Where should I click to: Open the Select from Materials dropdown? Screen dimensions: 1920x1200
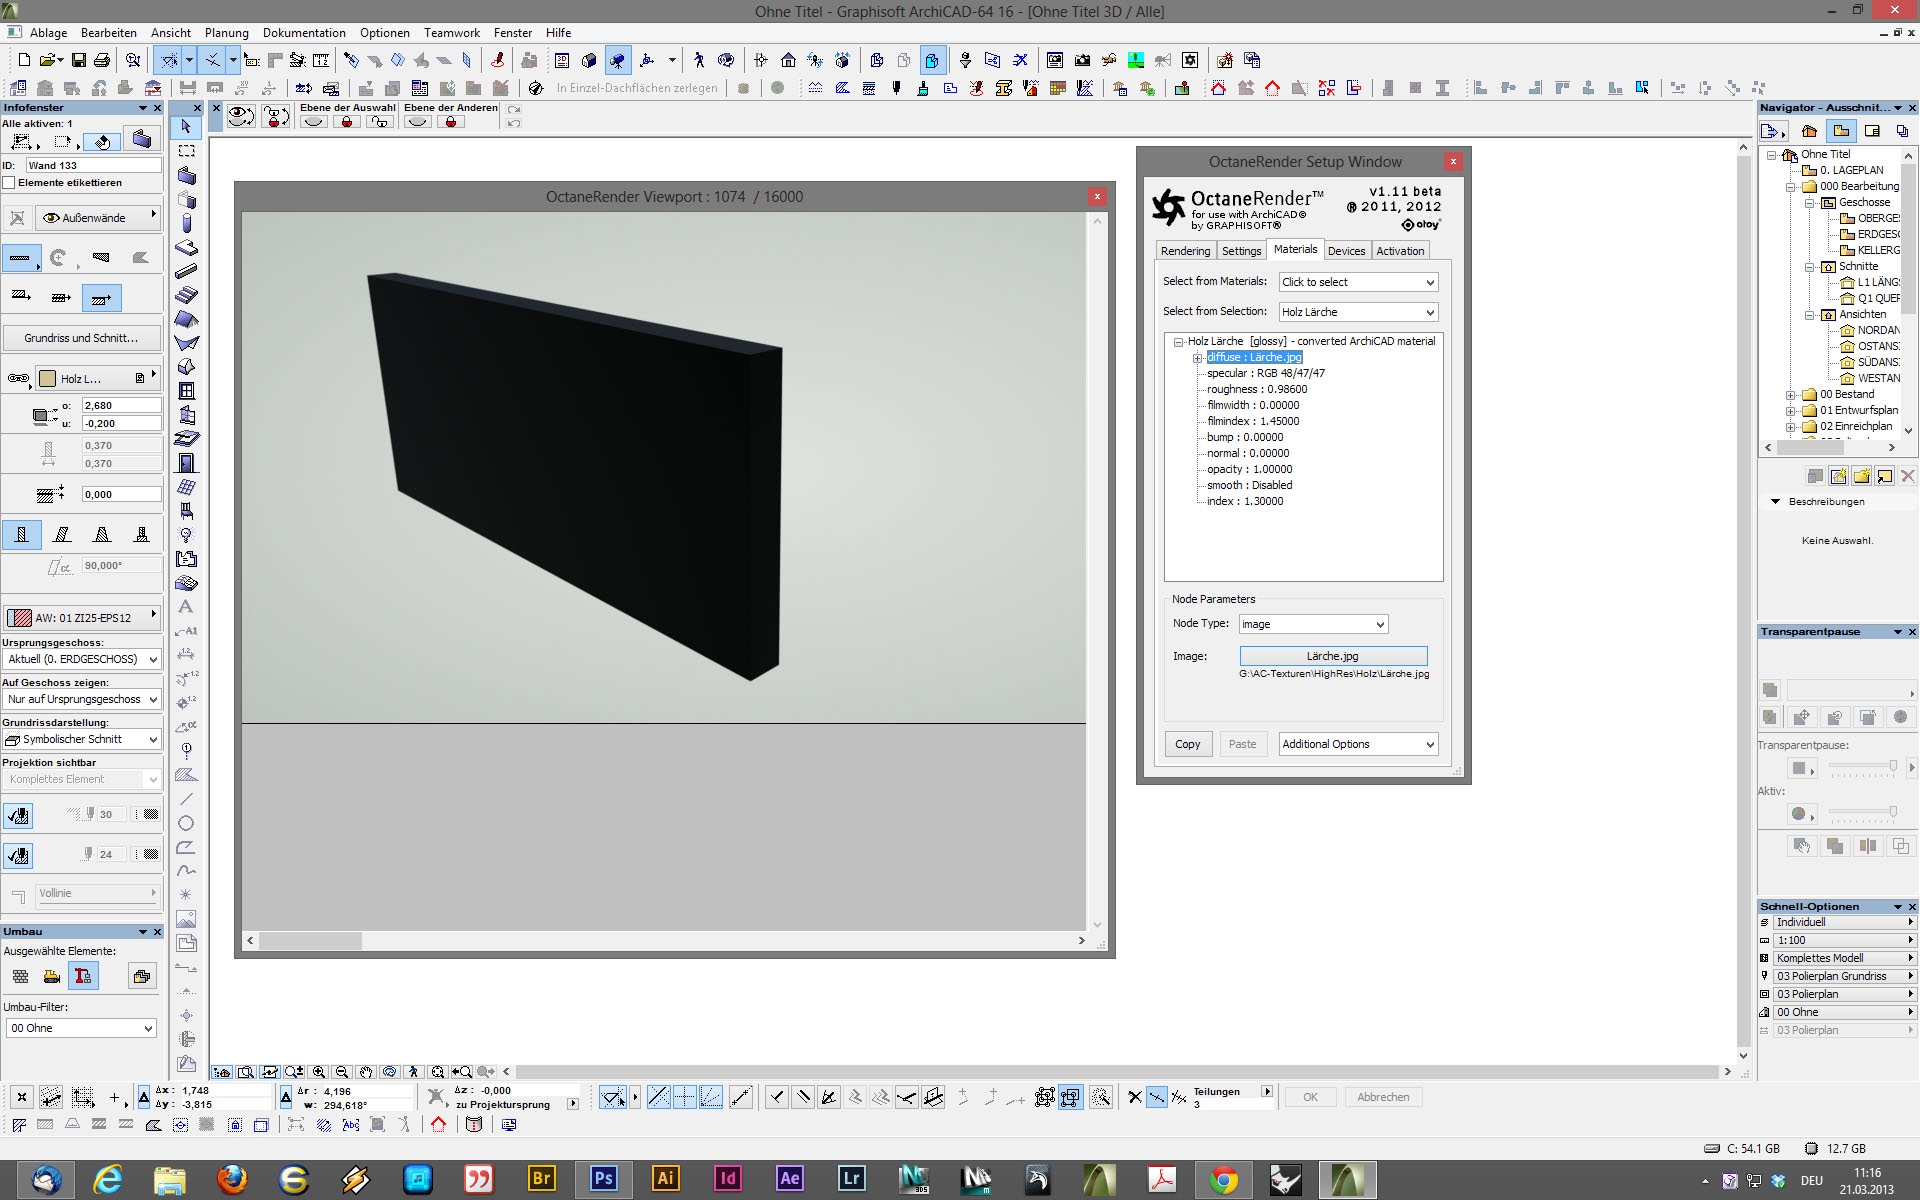1358,282
